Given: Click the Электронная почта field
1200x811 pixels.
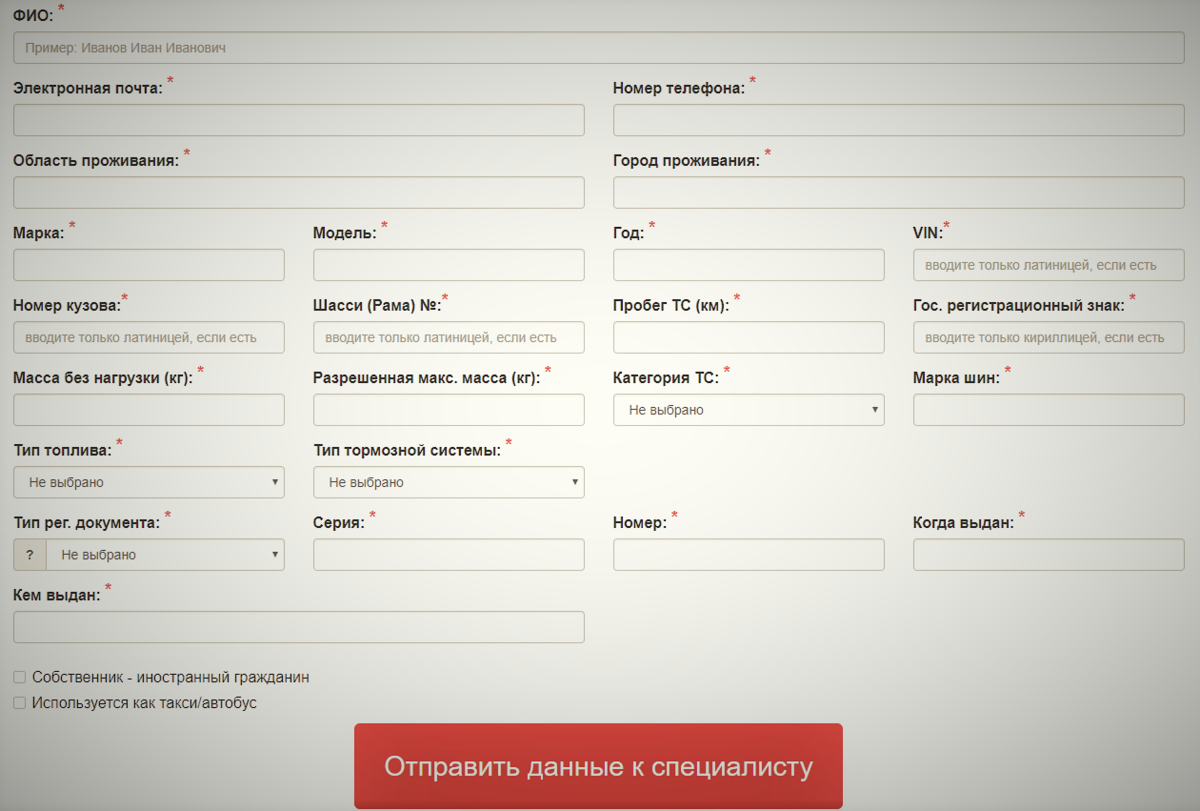Looking at the screenshot, I should pos(299,120).
